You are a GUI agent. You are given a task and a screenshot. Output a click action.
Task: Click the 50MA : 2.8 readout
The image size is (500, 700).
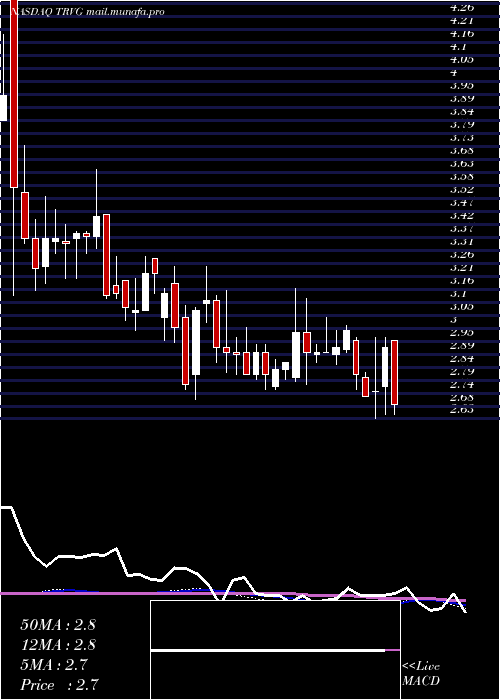[x=58, y=625]
